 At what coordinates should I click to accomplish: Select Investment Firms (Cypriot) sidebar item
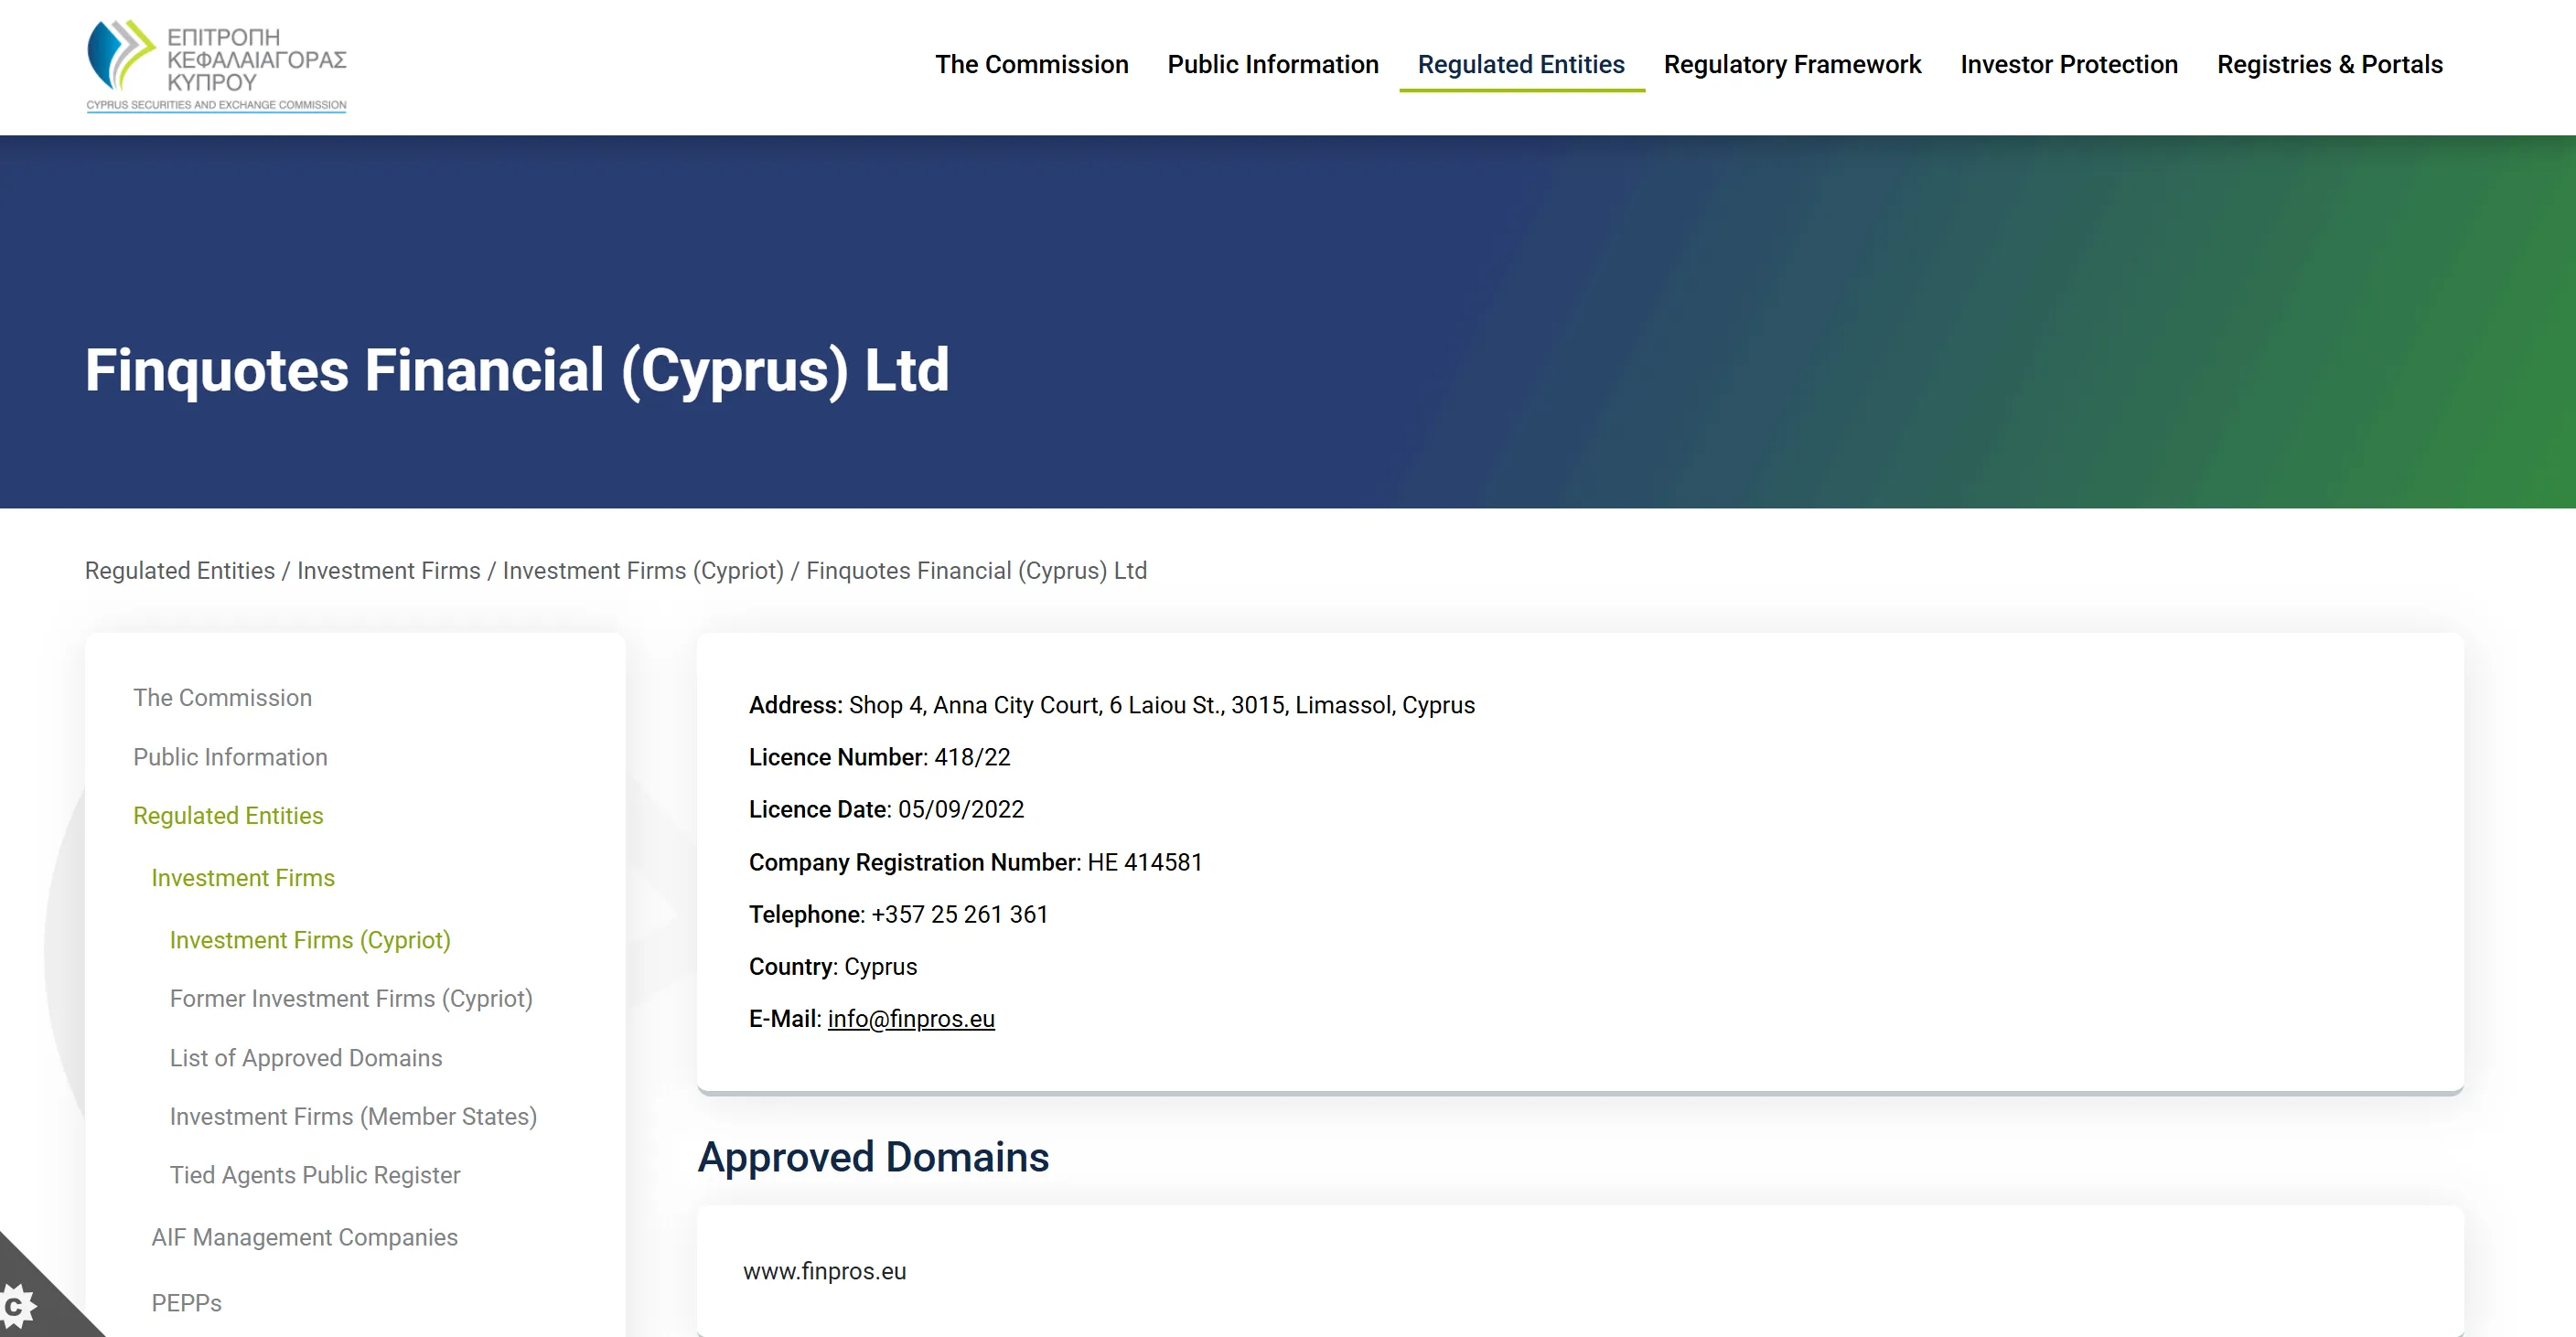coord(310,940)
